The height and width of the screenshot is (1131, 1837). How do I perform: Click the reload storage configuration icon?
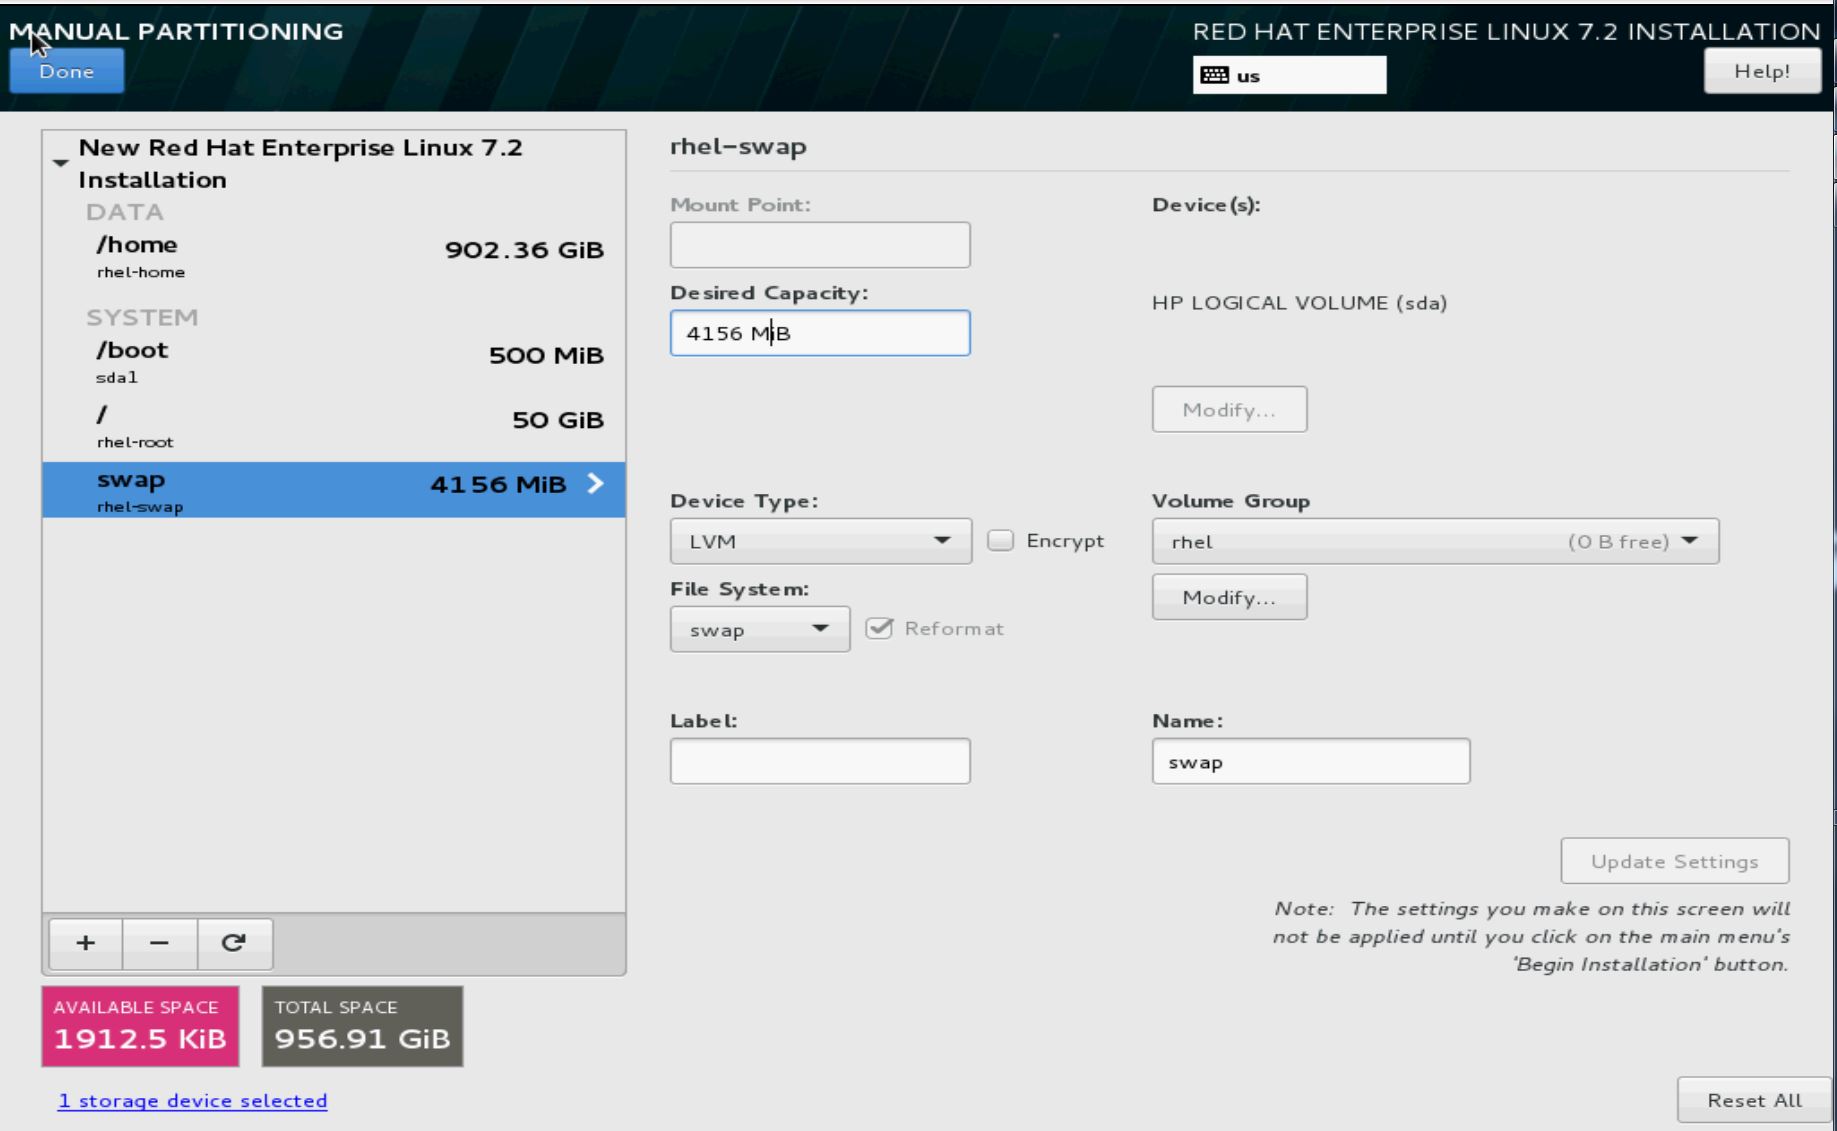point(234,943)
